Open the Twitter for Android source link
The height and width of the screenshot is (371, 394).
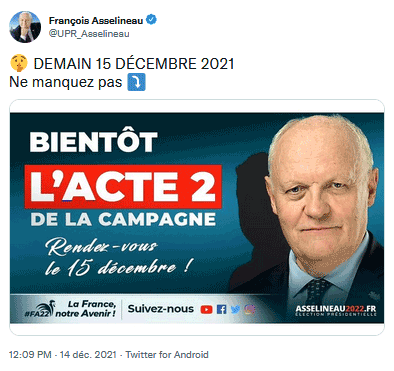click(x=167, y=355)
